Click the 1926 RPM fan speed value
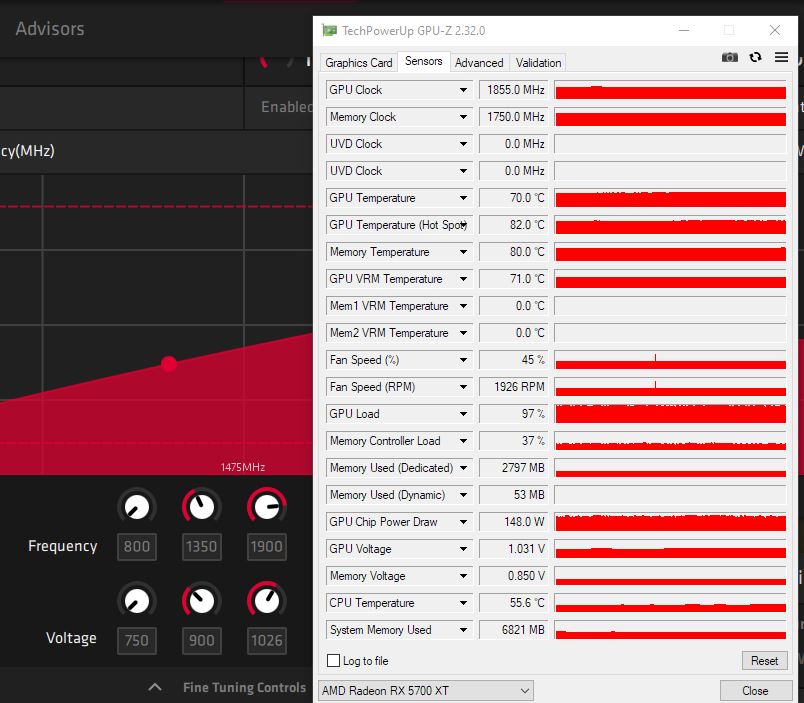This screenshot has height=703, width=804. click(x=513, y=387)
